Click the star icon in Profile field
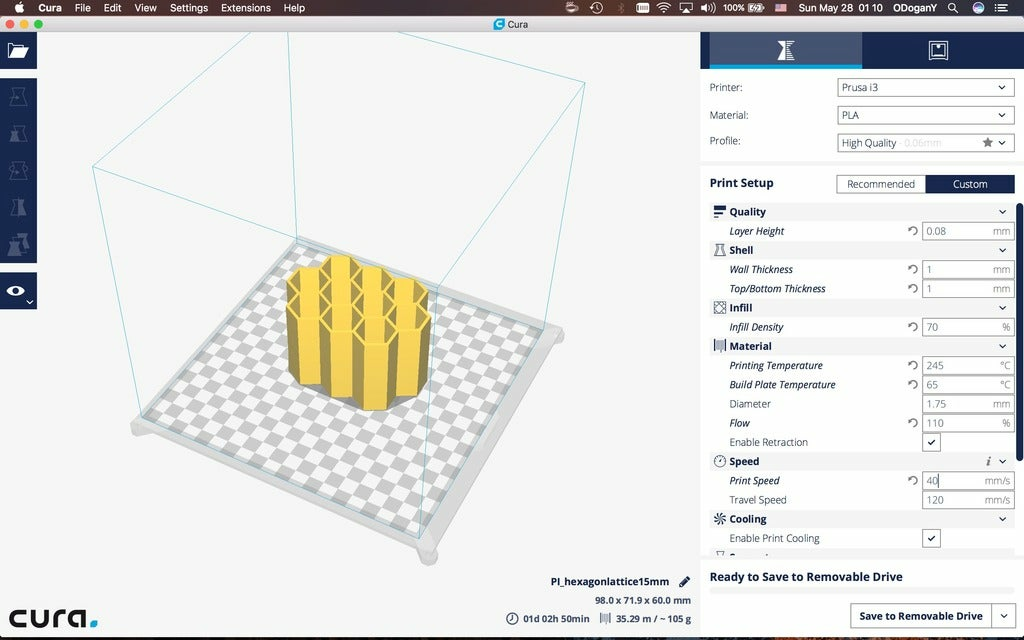This screenshot has height=640, width=1024. (x=987, y=142)
